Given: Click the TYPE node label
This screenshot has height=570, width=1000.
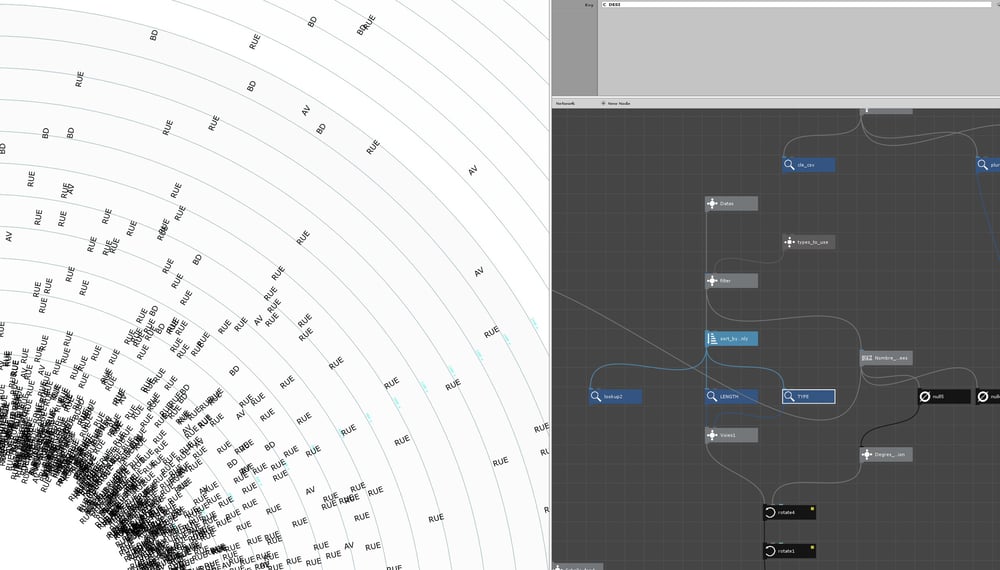Looking at the screenshot, I should 803,397.
